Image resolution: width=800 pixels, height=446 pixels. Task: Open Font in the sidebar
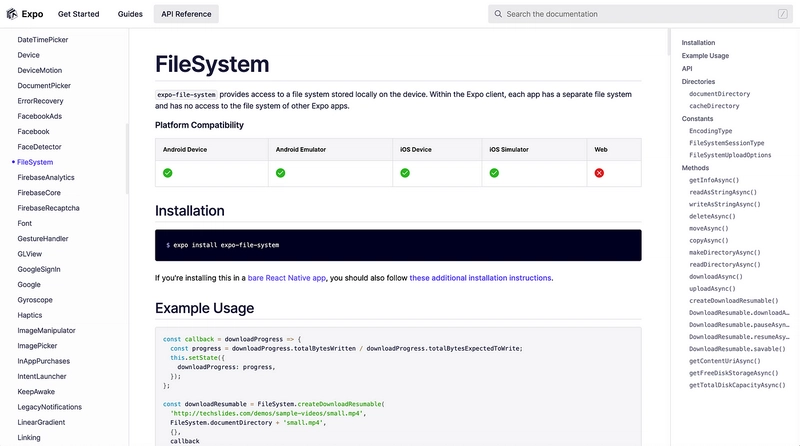(24, 224)
